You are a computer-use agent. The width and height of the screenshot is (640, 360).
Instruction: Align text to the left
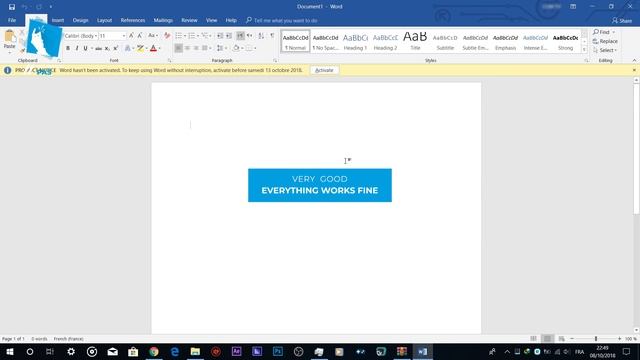(178, 48)
